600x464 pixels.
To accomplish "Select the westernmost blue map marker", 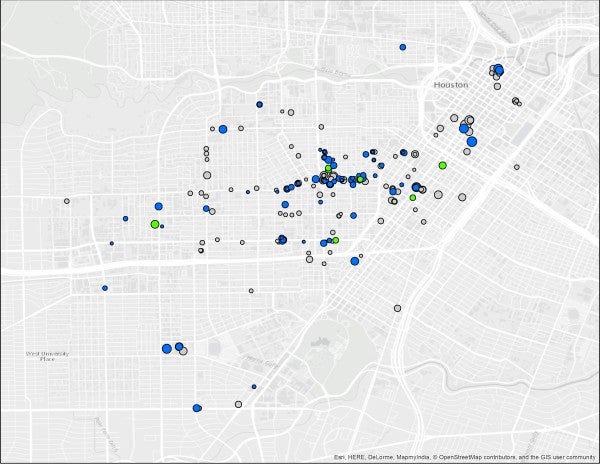I will 105,288.
